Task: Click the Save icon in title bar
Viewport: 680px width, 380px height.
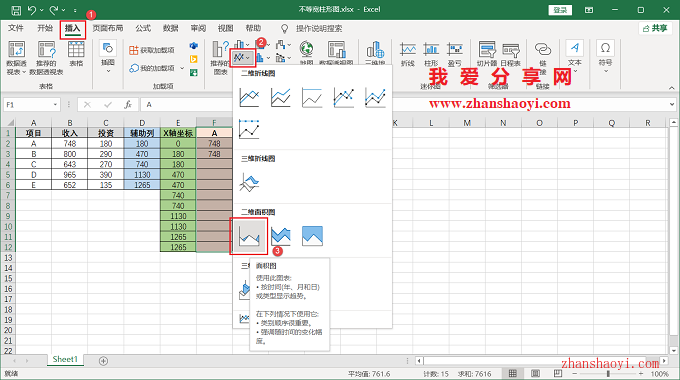Action: (x=16, y=10)
